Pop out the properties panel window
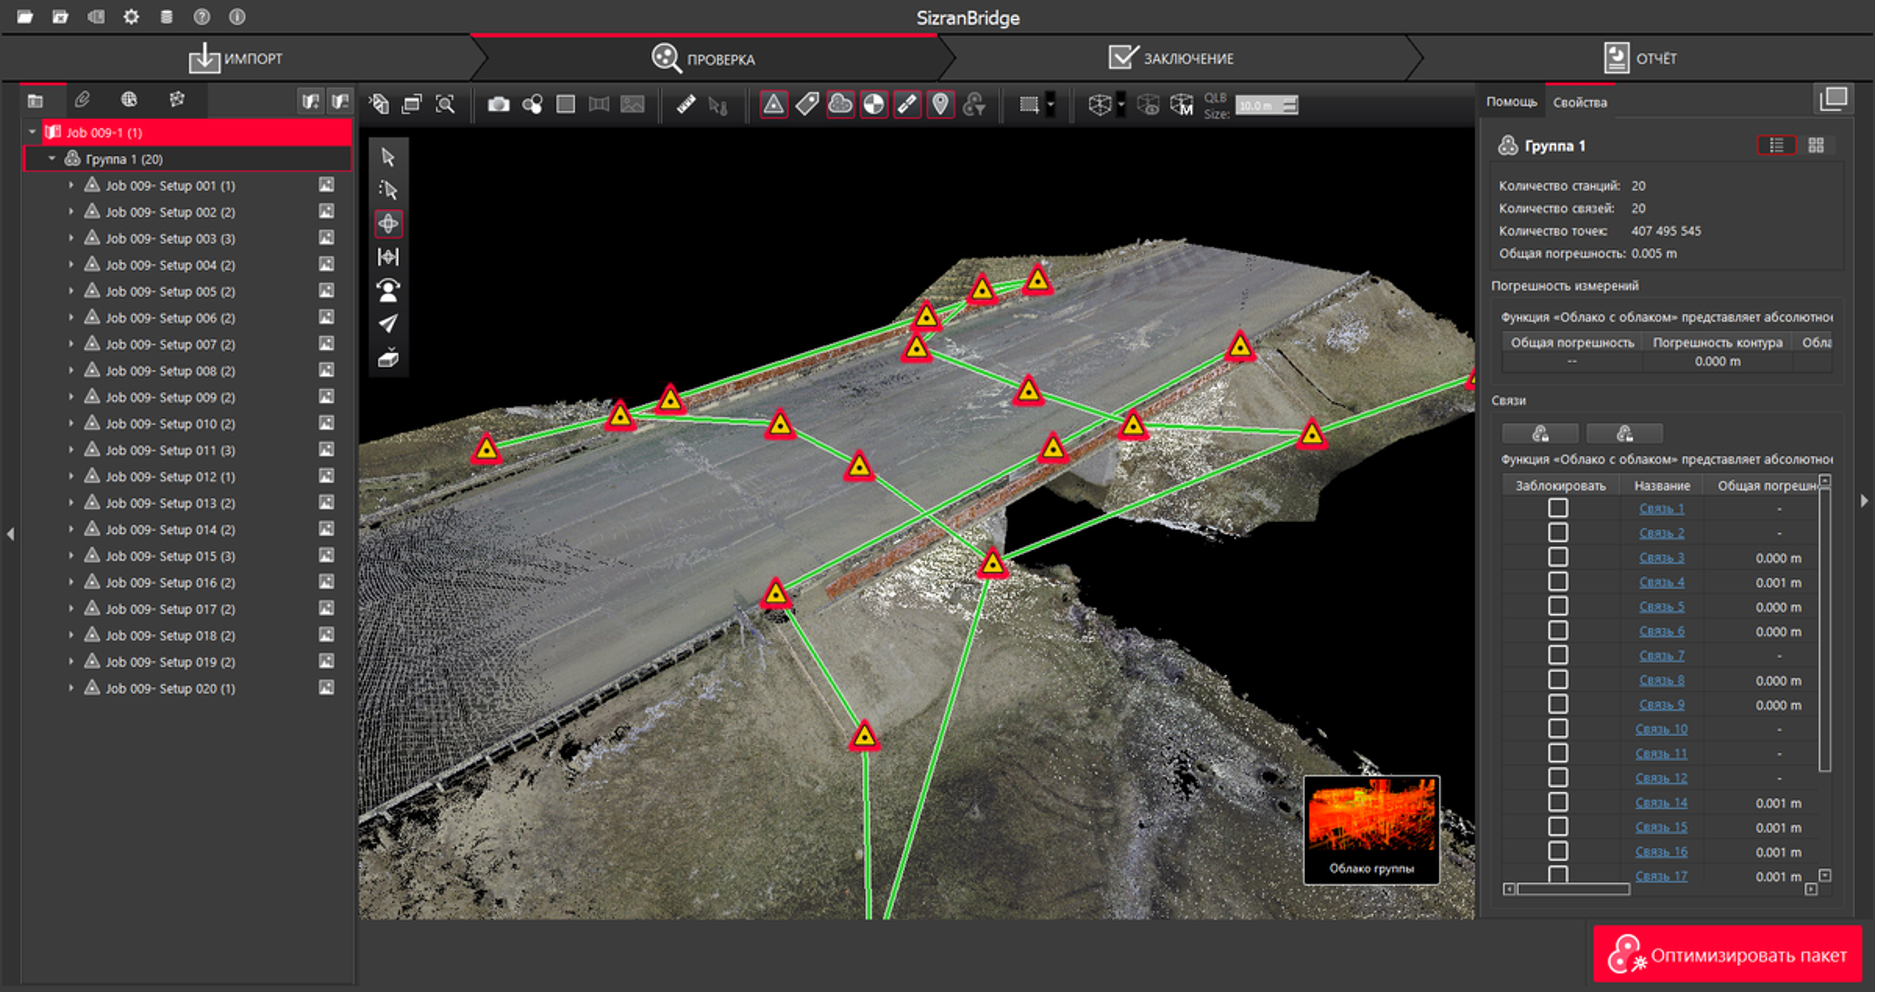 pos(1833,98)
